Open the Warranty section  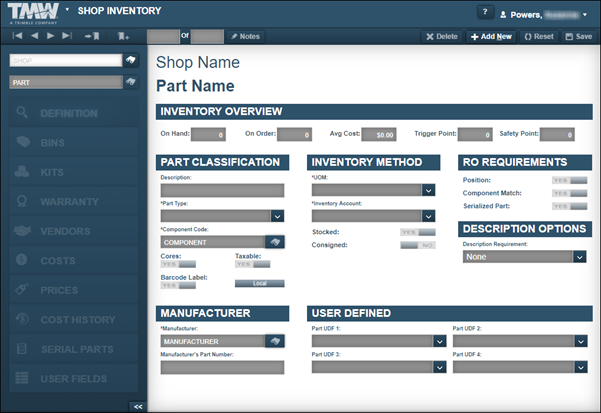click(x=74, y=202)
